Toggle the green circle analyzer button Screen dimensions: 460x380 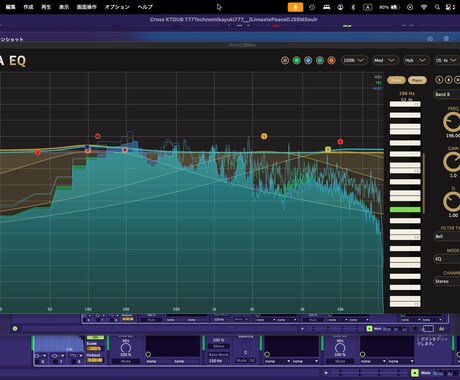point(296,60)
